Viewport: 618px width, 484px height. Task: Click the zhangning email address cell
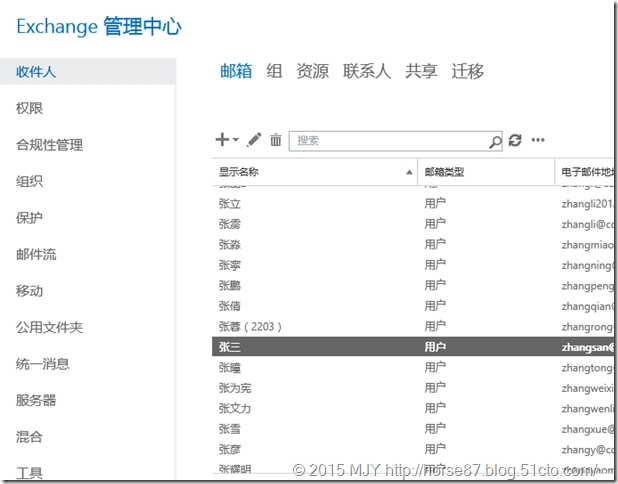point(588,266)
